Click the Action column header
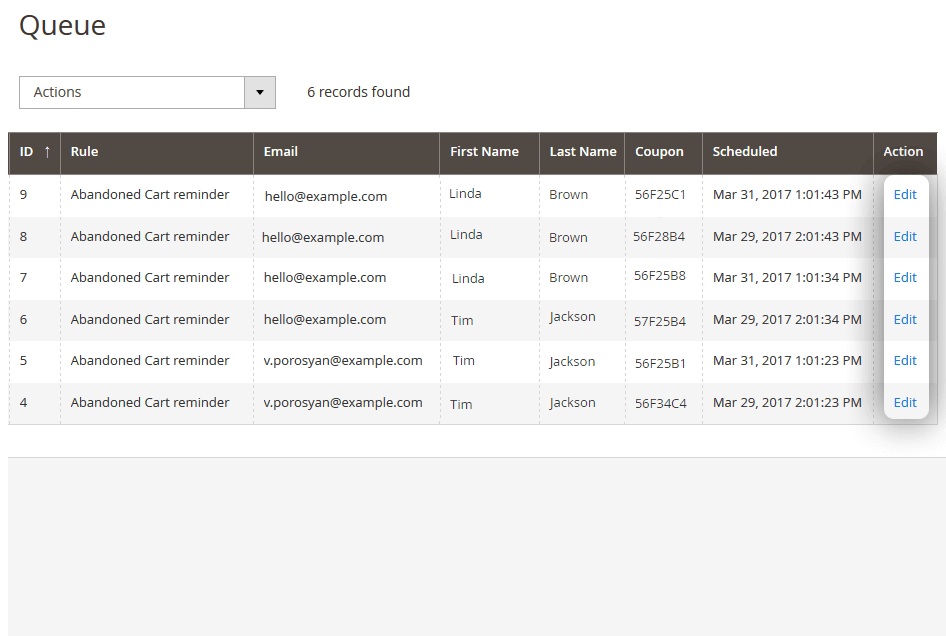This screenshot has width=946, height=636. tap(903, 151)
